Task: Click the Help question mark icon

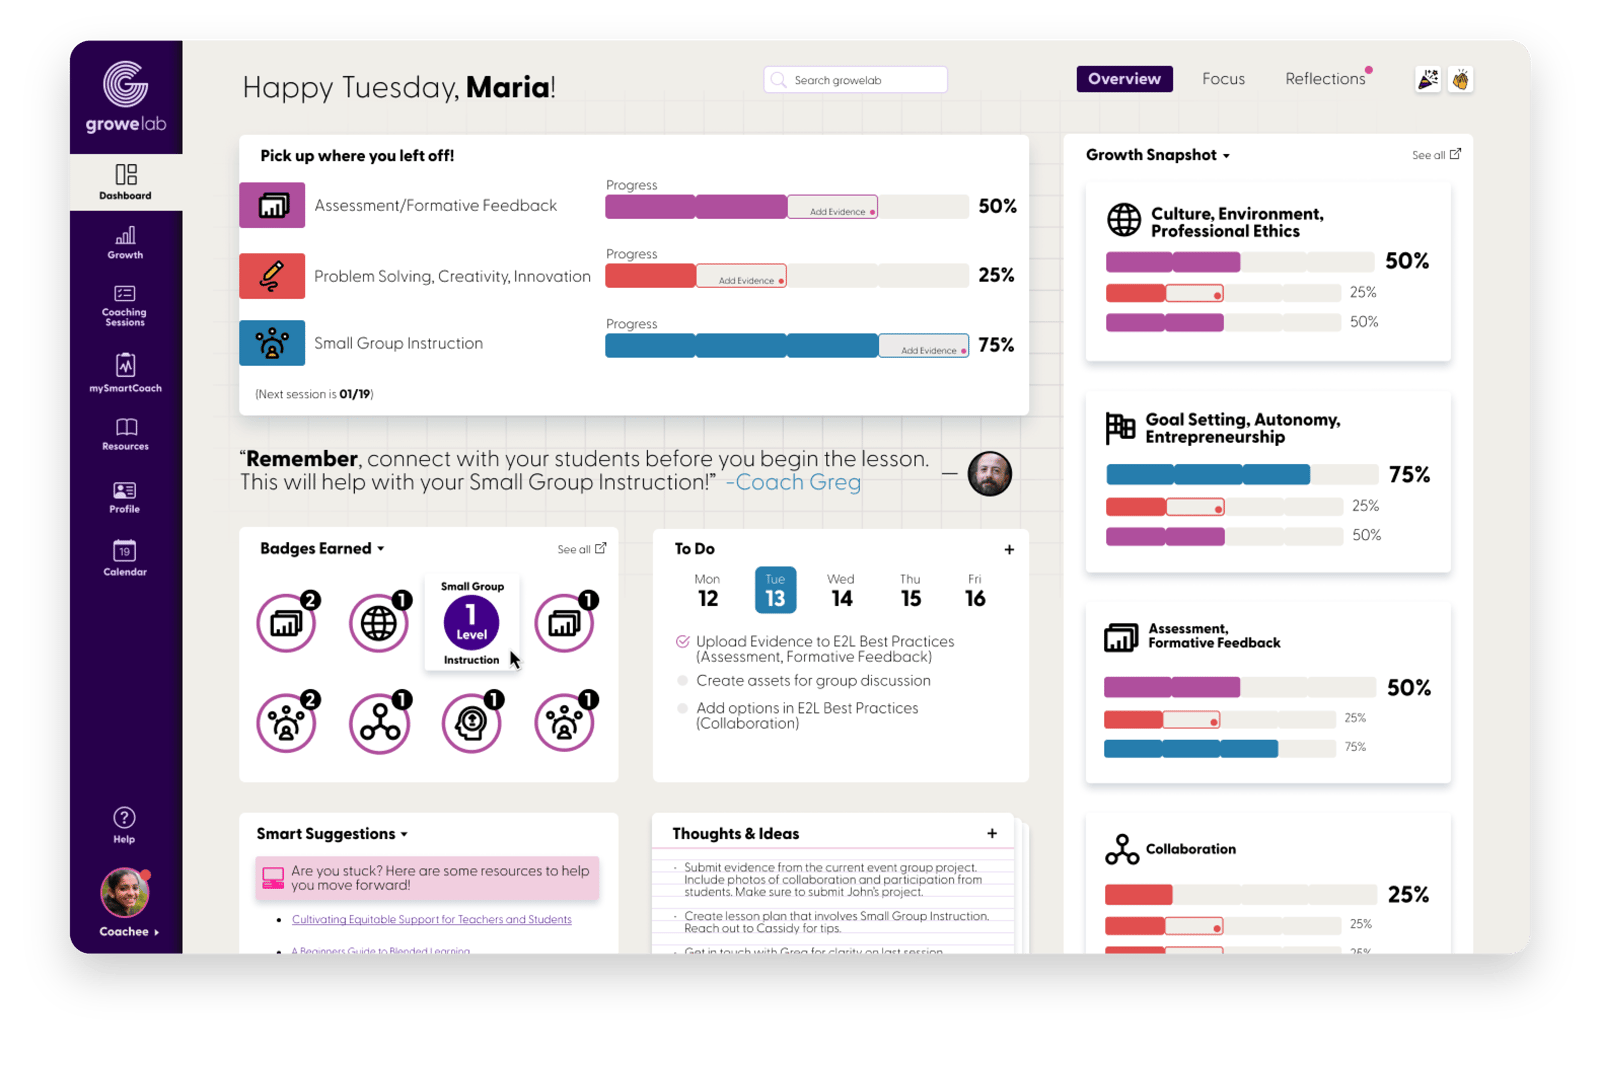Action: [124, 818]
